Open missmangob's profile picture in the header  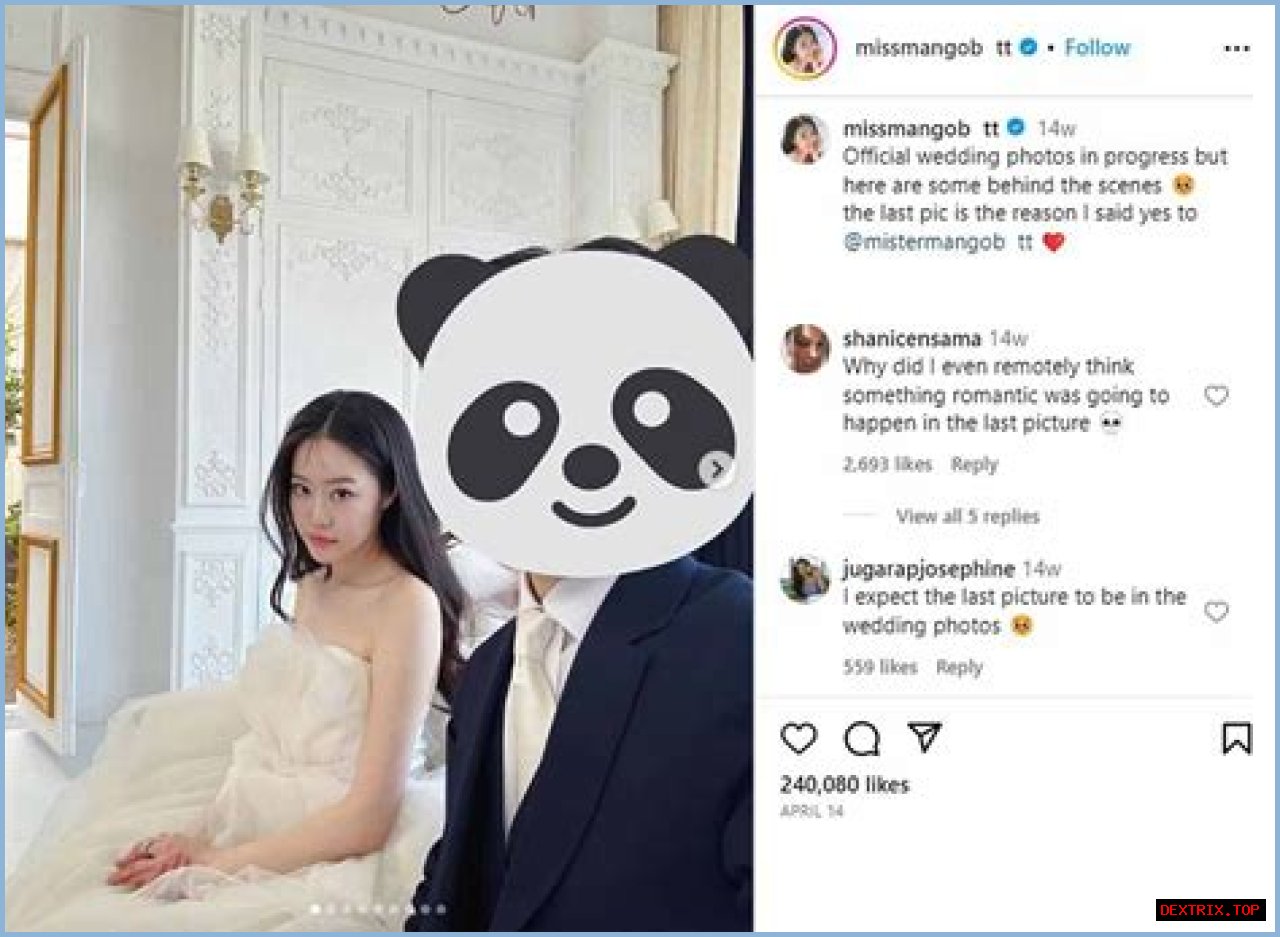[804, 47]
